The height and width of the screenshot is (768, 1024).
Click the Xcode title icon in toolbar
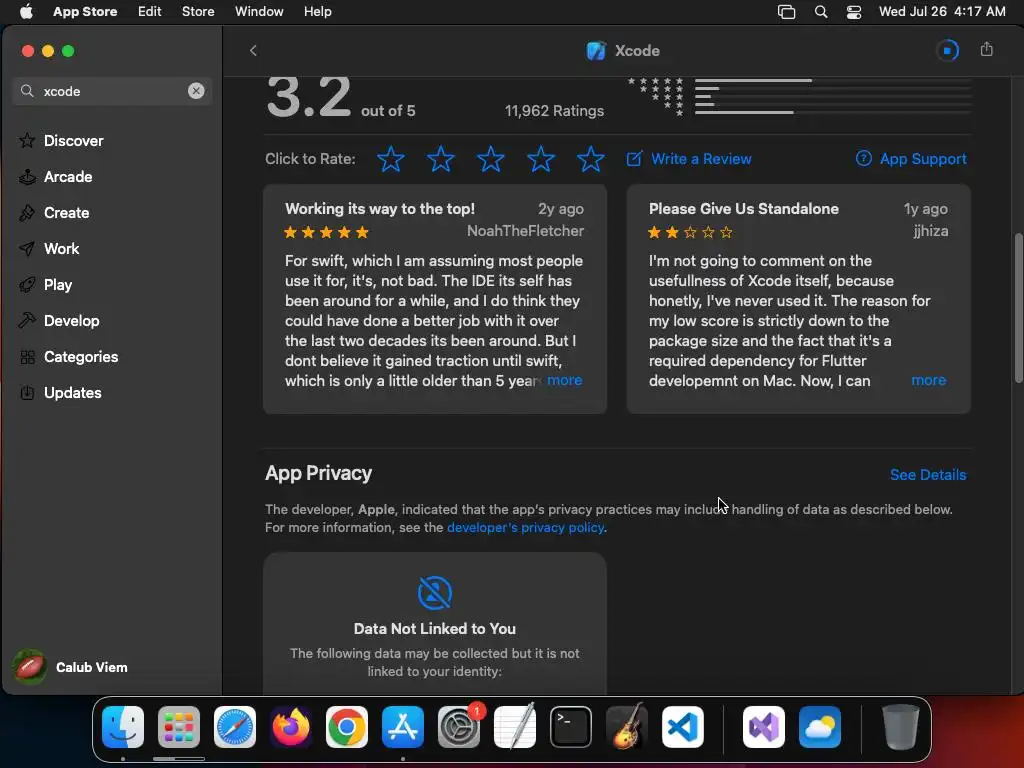(596, 50)
